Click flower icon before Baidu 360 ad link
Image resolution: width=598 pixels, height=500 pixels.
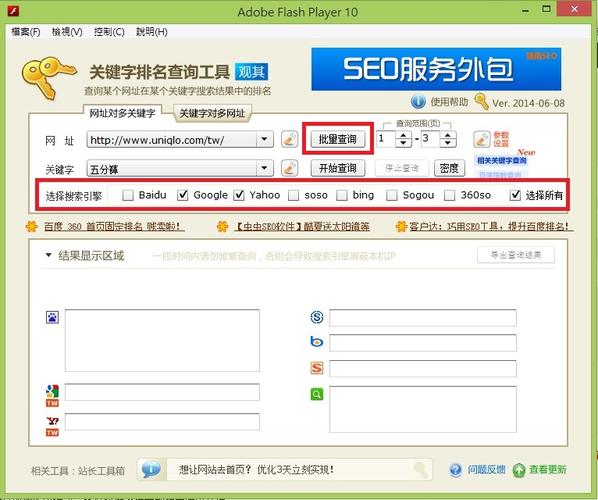click(31, 227)
